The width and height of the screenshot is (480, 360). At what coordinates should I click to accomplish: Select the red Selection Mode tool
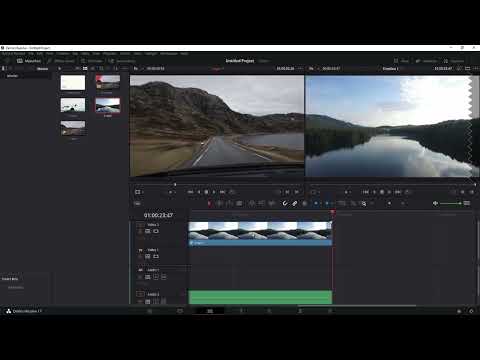tap(209, 203)
